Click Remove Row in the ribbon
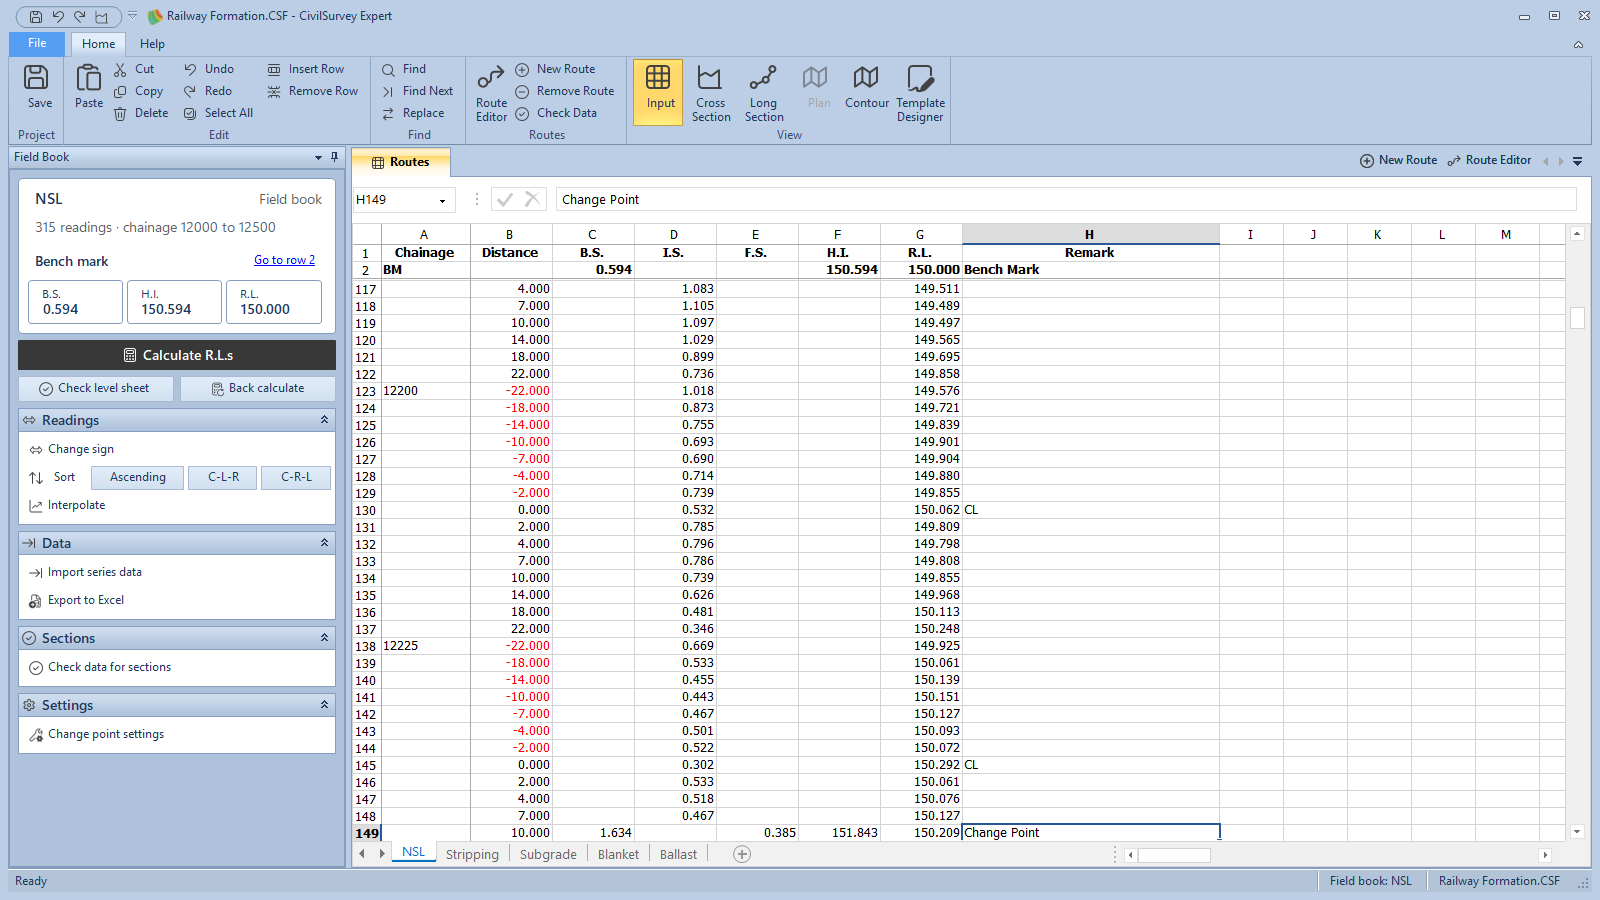Screen dimensions: 1600x900 coord(313,91)
